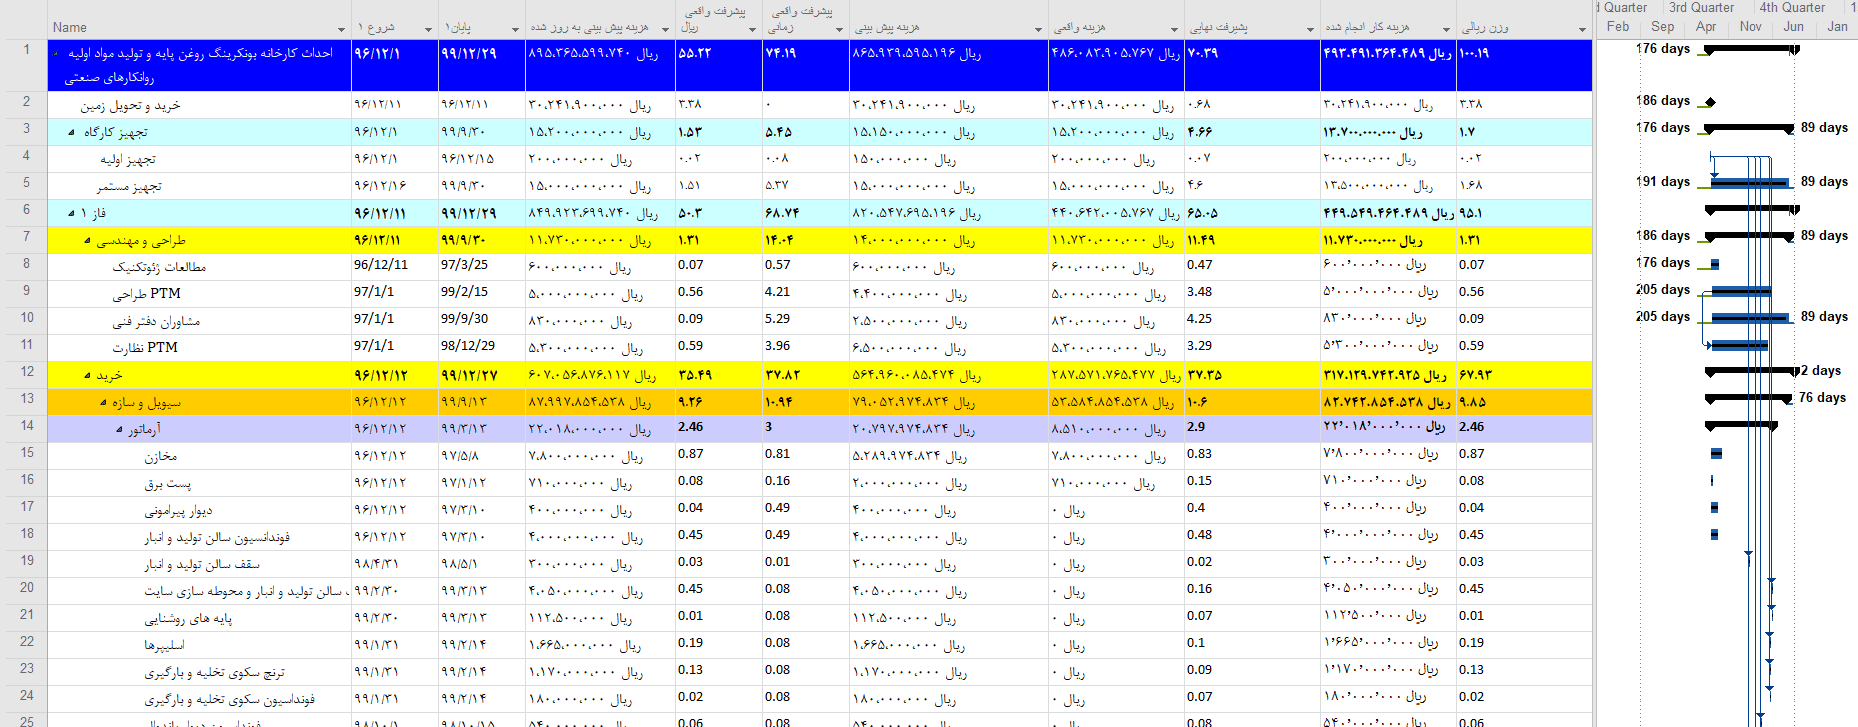Click finish date 98/12/29 in row 11
This screenshot has width=1858, height=727.
468,346
